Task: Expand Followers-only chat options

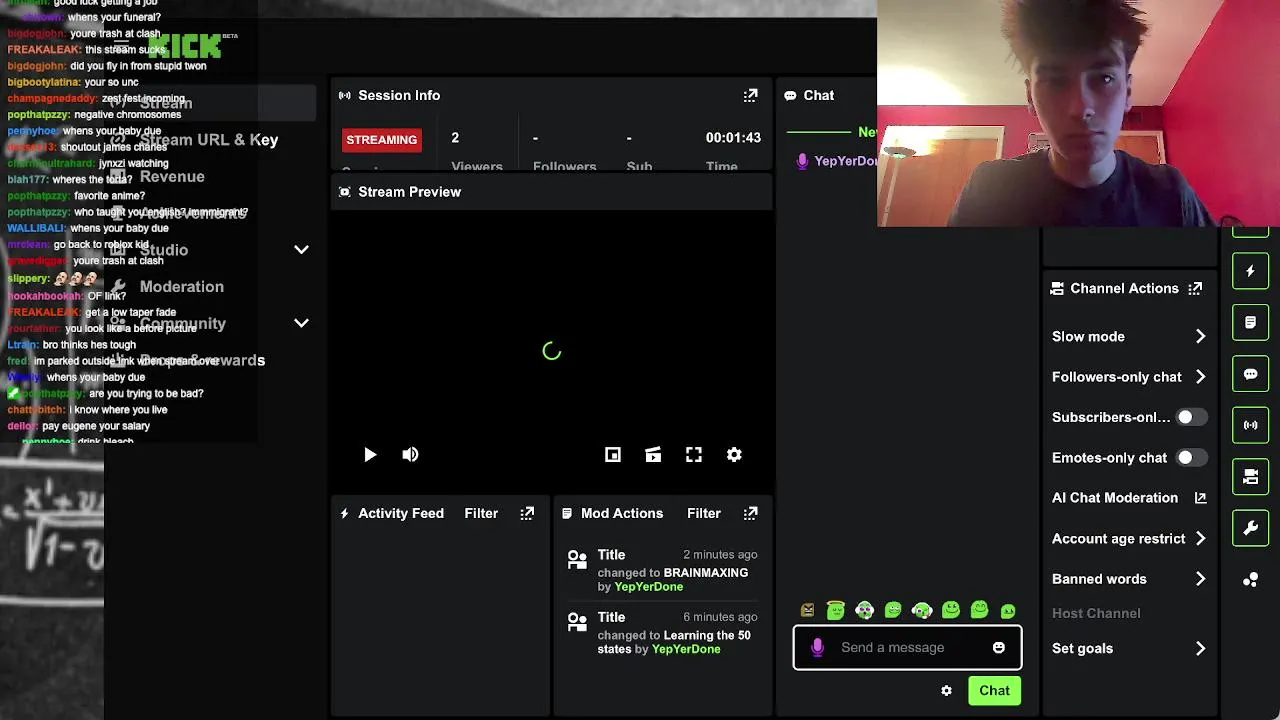Action: click(1200, 377)
